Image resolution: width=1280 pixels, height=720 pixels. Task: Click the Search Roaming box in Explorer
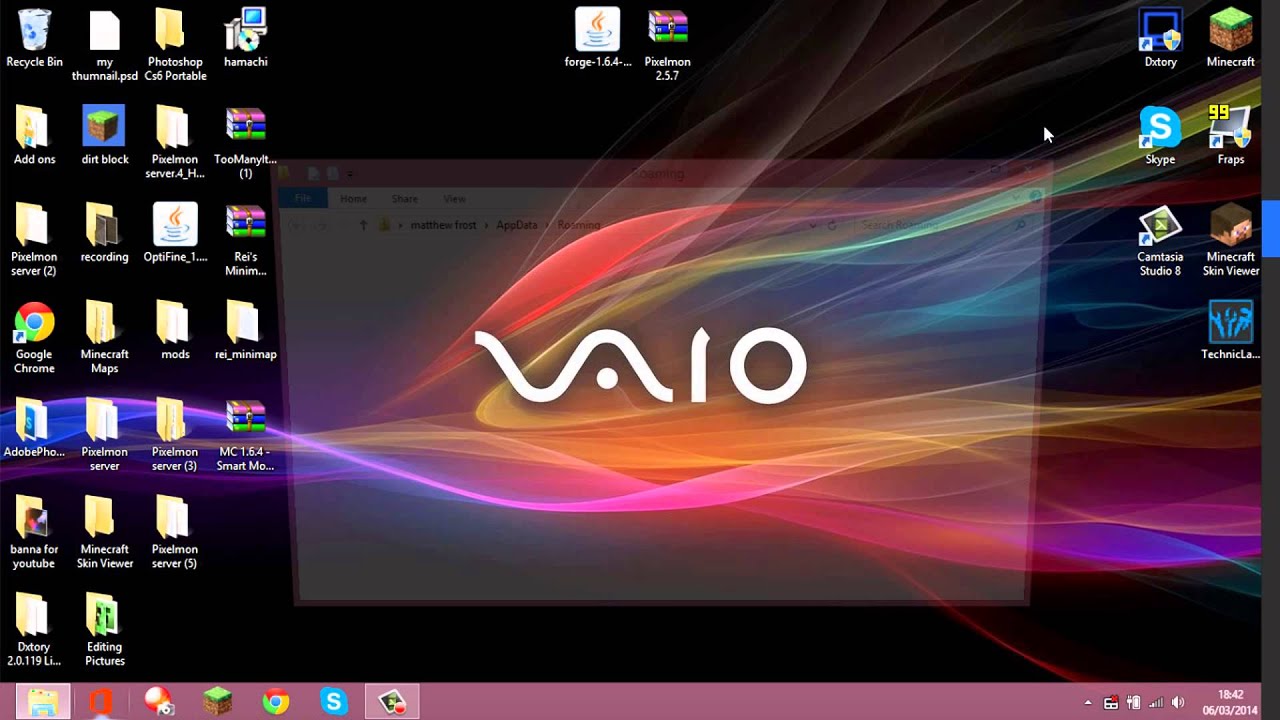pyautogui.click(x=944, y=225)
